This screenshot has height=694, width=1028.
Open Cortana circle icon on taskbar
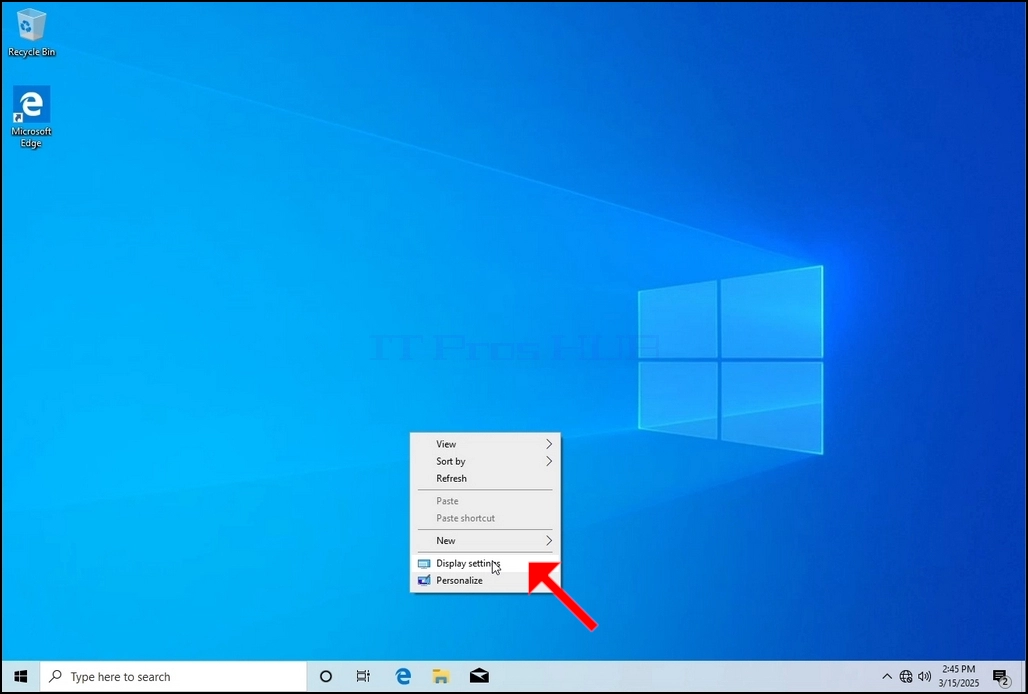pyautogui.click(x=326, y=676)
